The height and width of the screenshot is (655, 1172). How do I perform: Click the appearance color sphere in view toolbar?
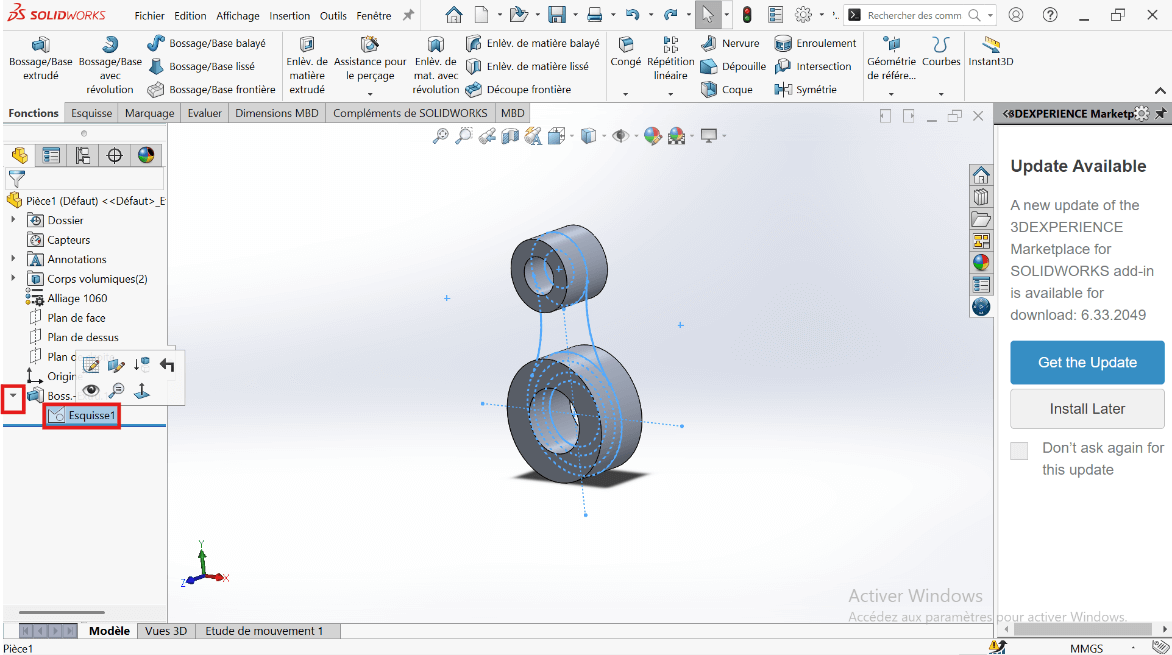(x=652, y=136)
